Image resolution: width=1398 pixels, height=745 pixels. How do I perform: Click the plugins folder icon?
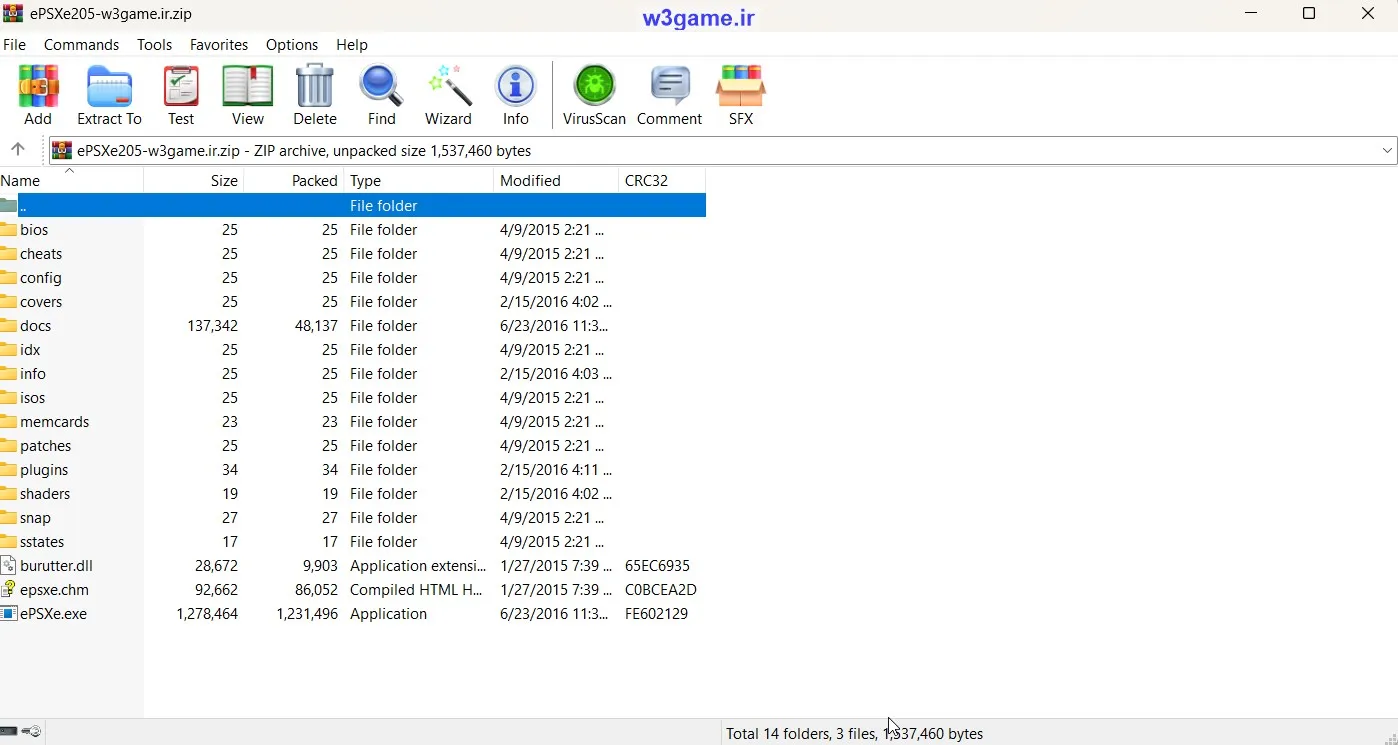point(8,469)
